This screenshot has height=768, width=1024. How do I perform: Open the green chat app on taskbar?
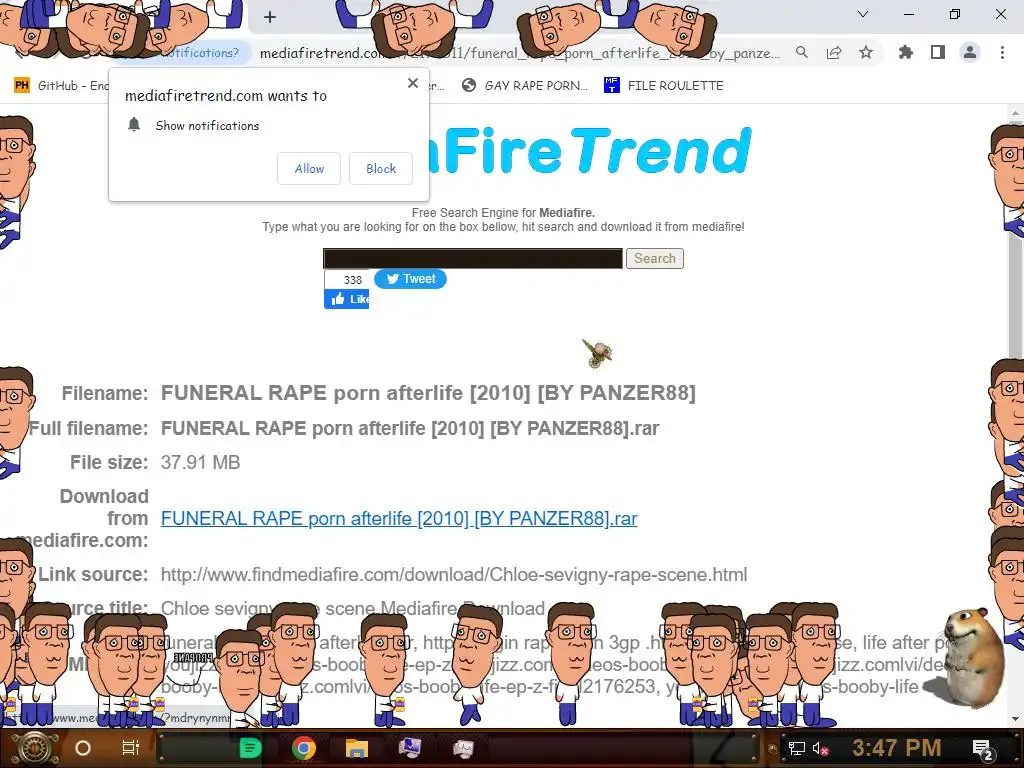click(x=250, y=748)
